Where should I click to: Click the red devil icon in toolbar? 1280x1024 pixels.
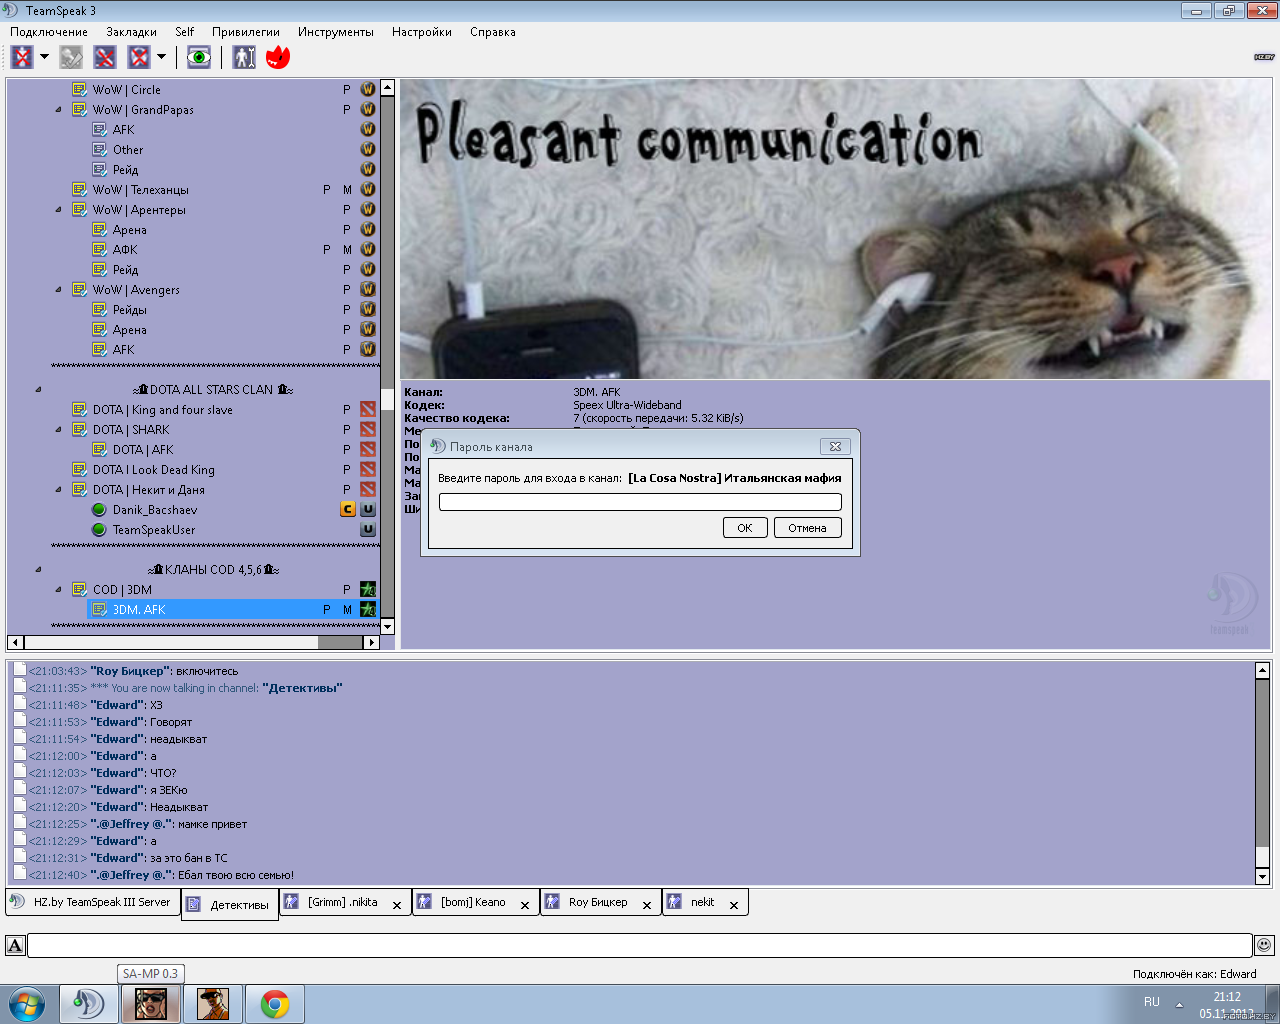(278, 57)
